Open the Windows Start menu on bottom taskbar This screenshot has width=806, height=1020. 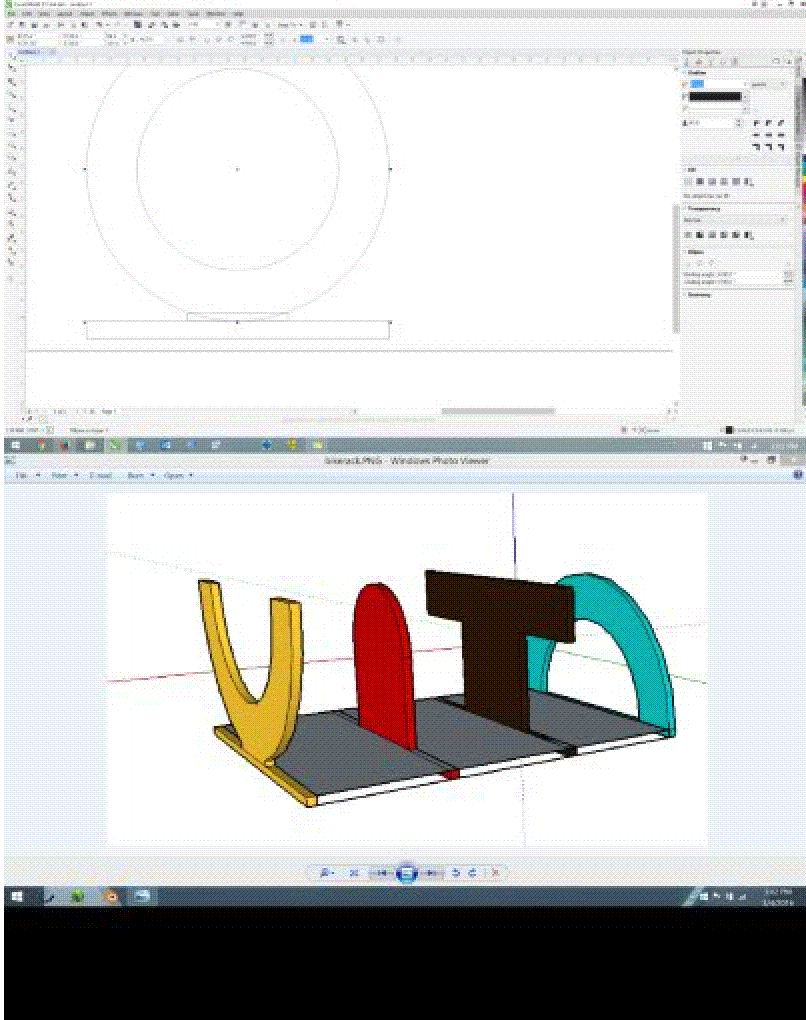(17, 896)
